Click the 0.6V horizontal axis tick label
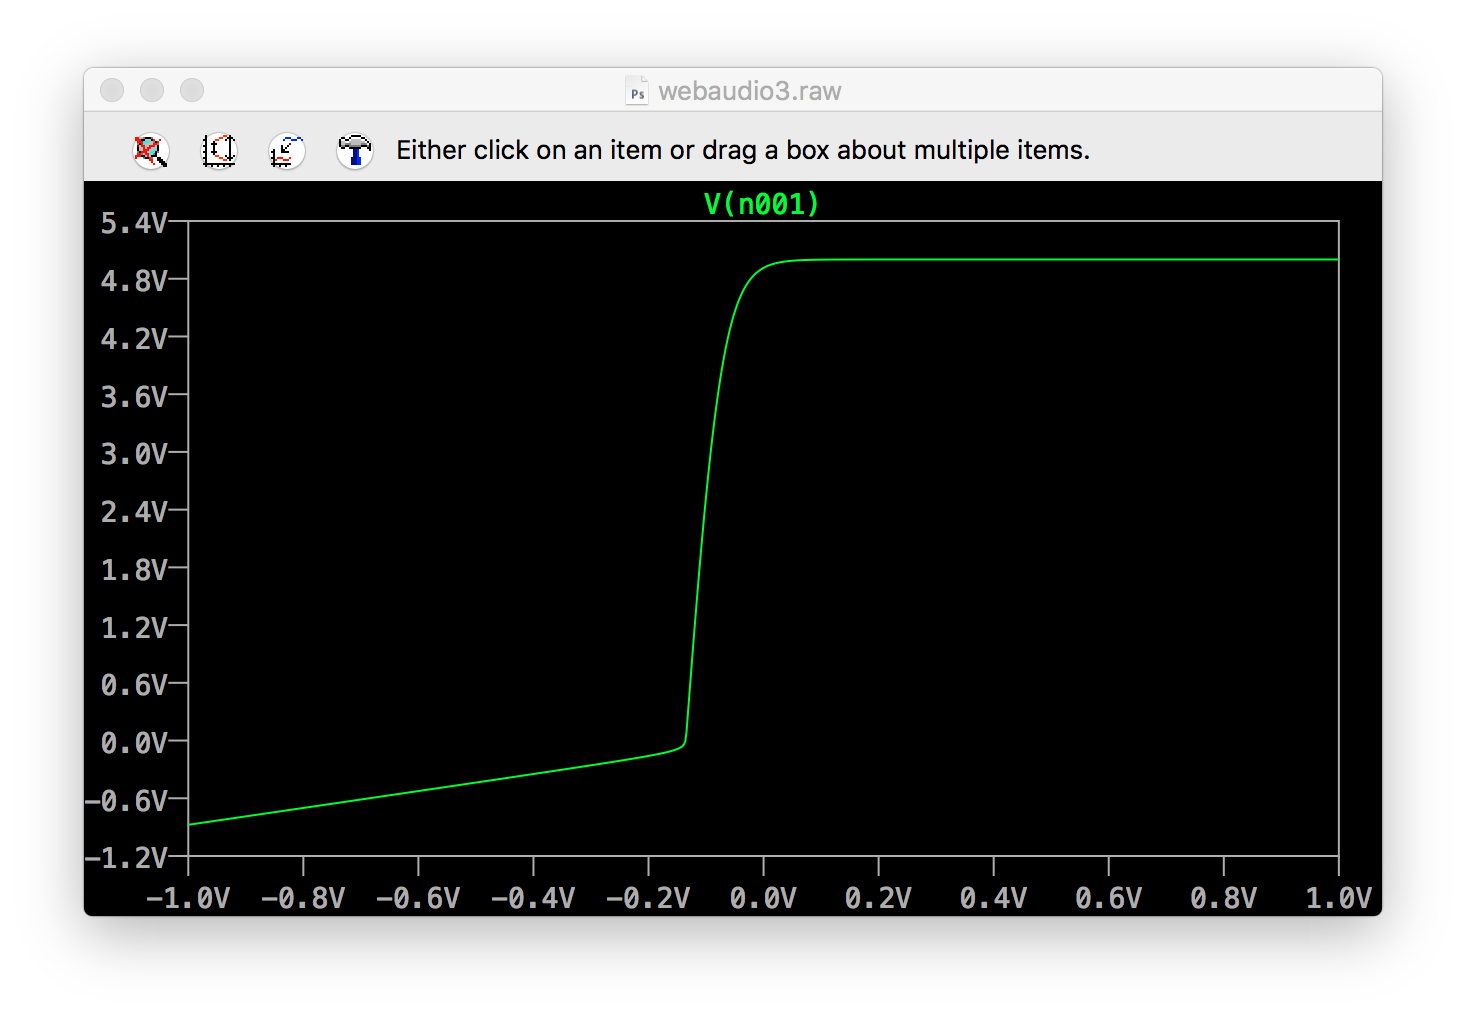 [x=1108, y=898]
